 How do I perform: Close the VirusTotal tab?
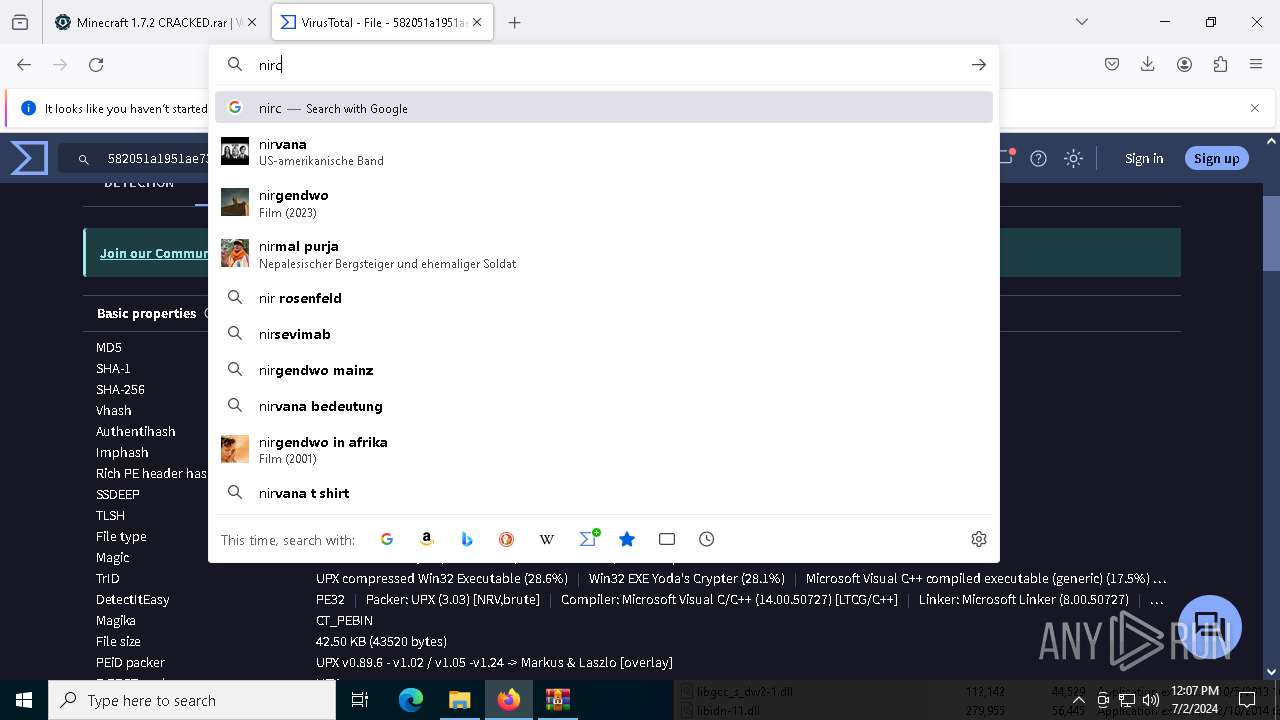478,22
